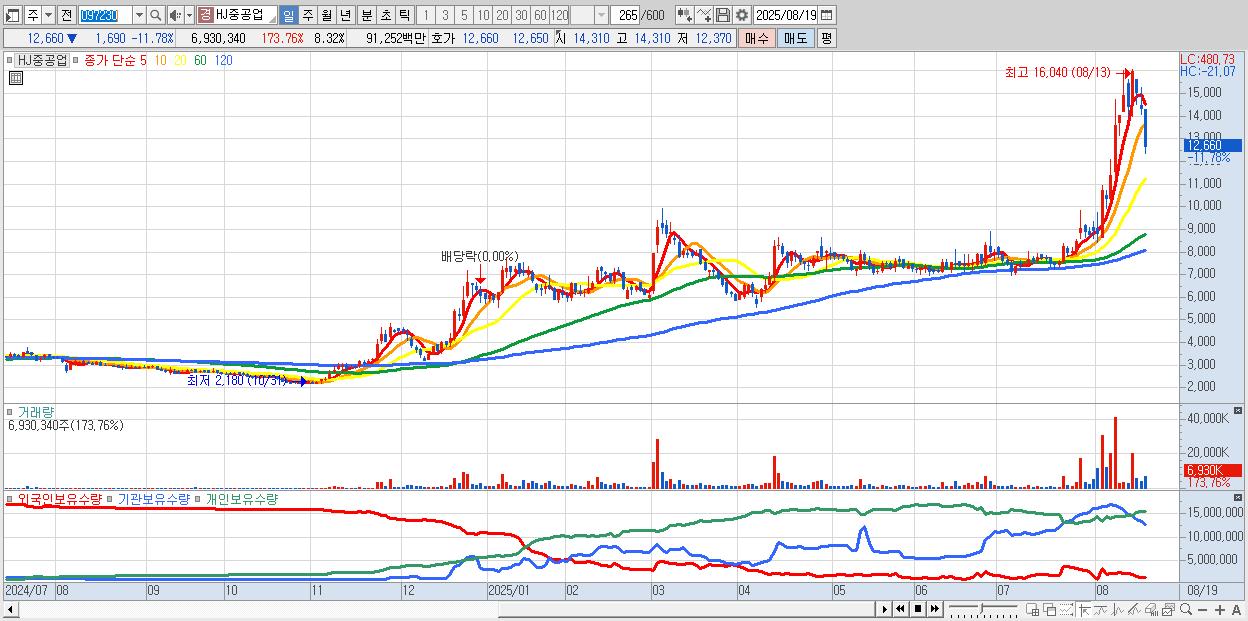Click the indicator add icon with arrow

[x=684, y=15]
